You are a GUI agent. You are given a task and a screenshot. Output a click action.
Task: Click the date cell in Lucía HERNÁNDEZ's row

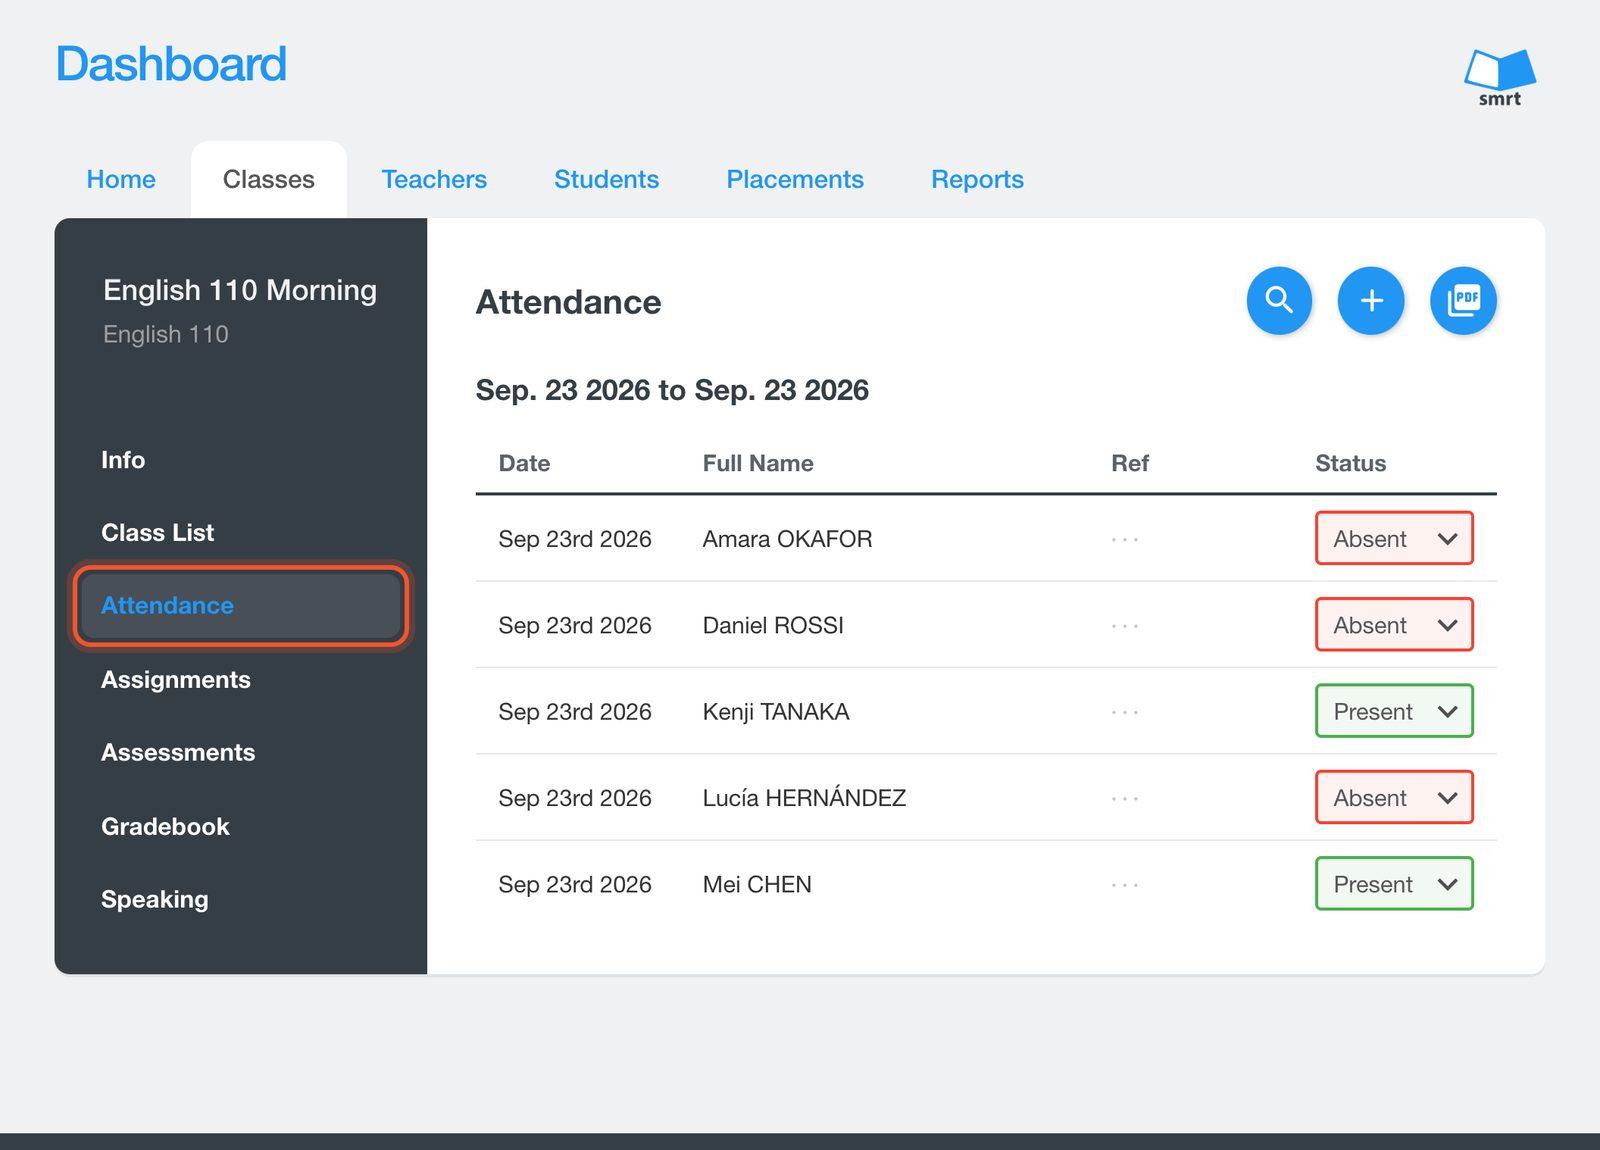(x=575, y=798)
